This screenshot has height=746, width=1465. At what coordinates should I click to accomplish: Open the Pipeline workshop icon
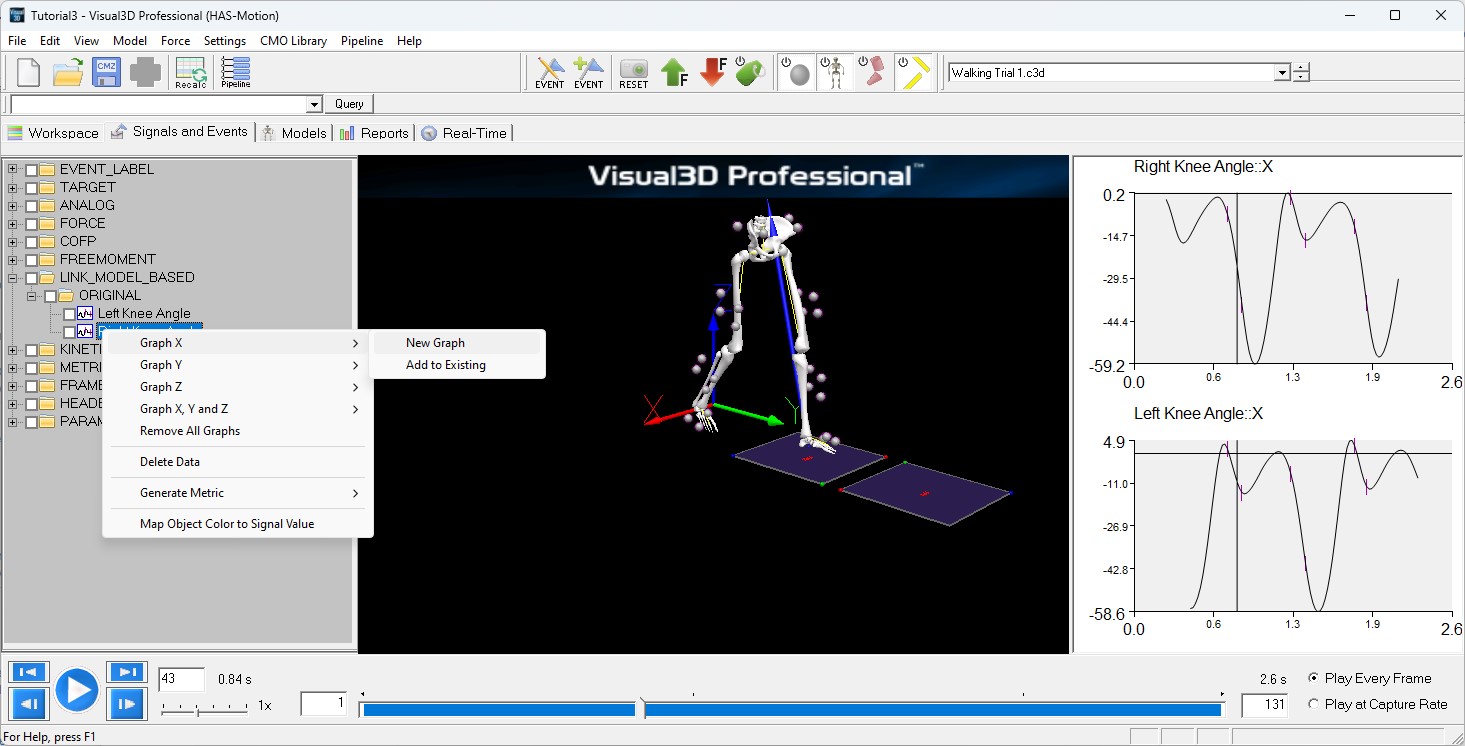(x=236, y=72)
